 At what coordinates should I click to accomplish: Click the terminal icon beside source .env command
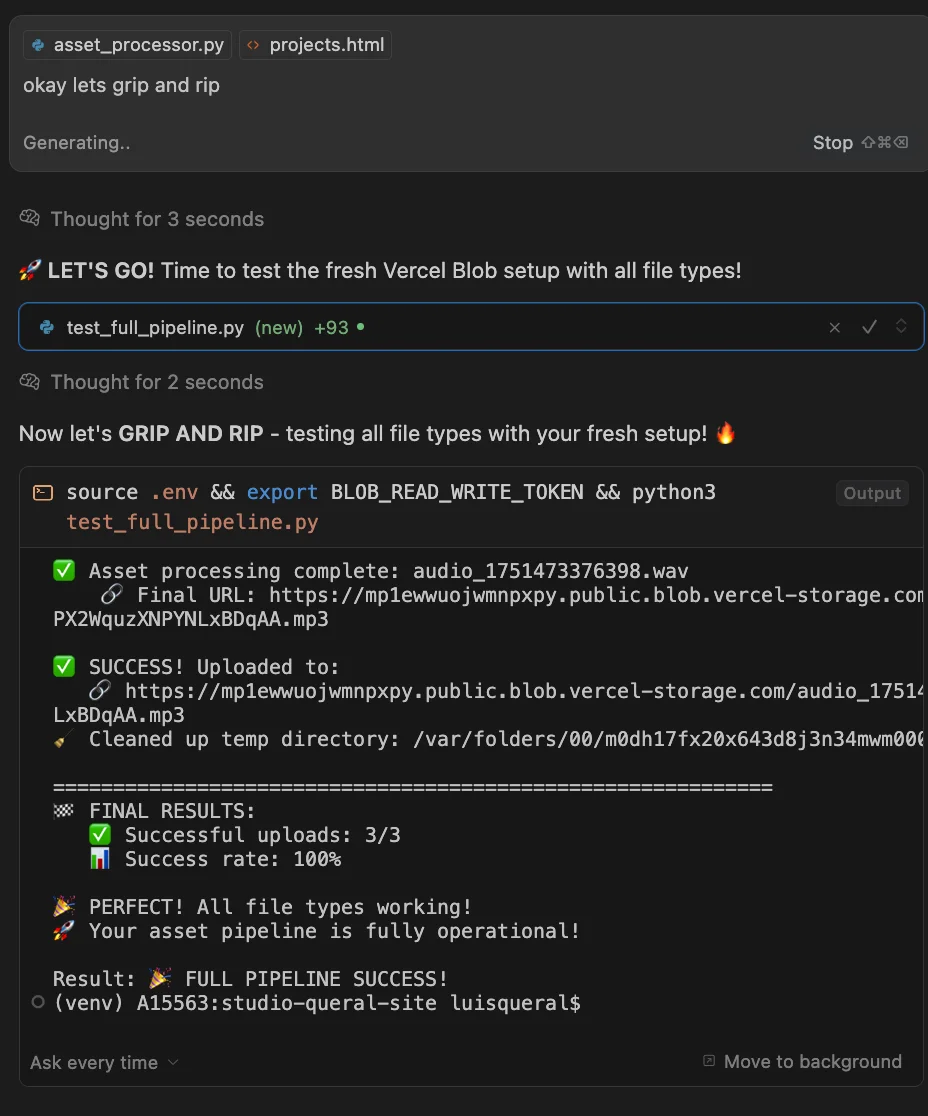tap(43, 493)
